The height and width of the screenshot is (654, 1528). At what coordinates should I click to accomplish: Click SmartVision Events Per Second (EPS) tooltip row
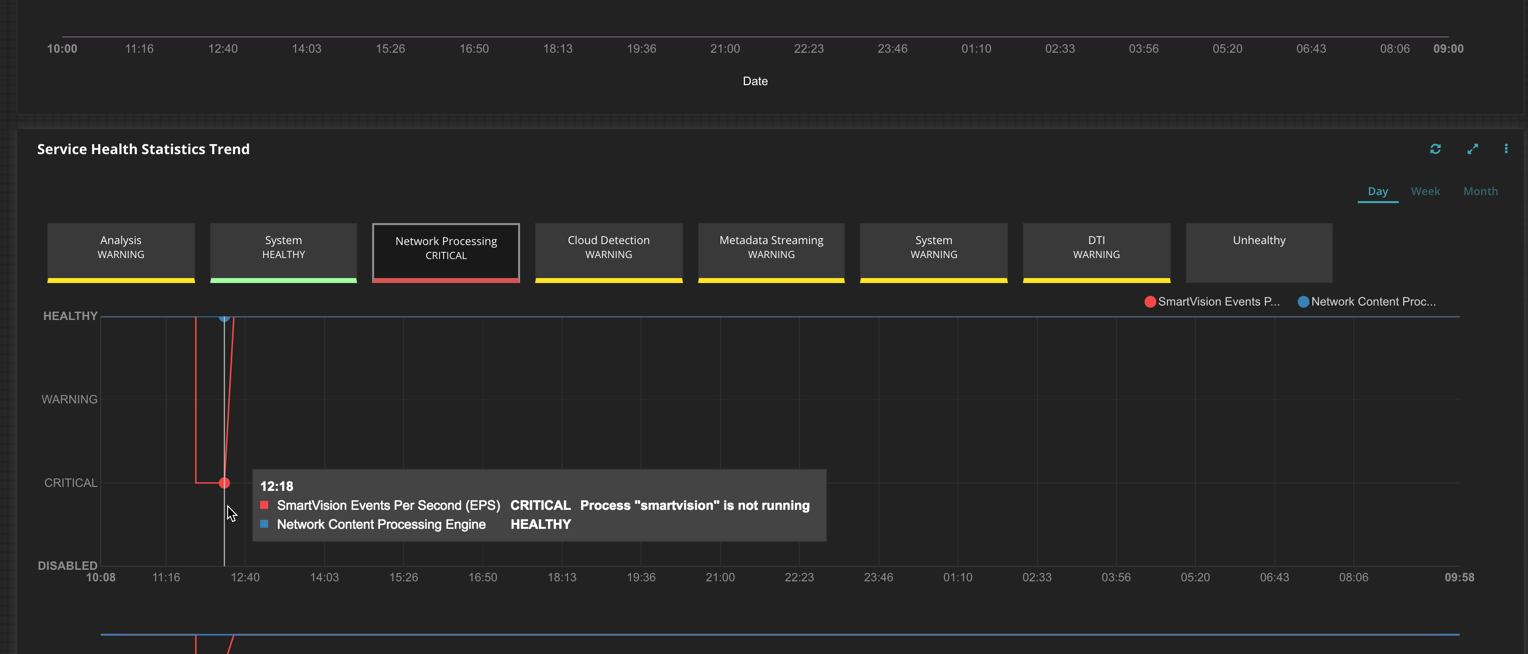coord(535,505)
